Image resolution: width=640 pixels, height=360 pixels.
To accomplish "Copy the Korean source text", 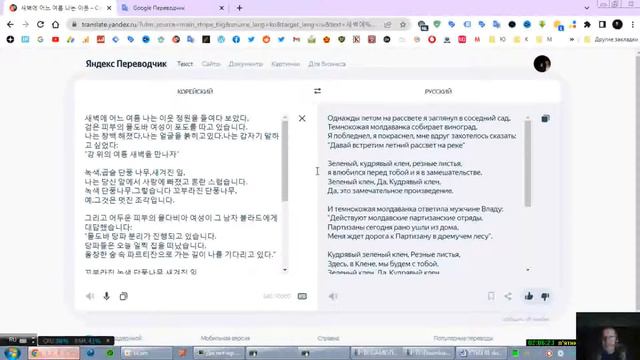I will tap(124, 296).
